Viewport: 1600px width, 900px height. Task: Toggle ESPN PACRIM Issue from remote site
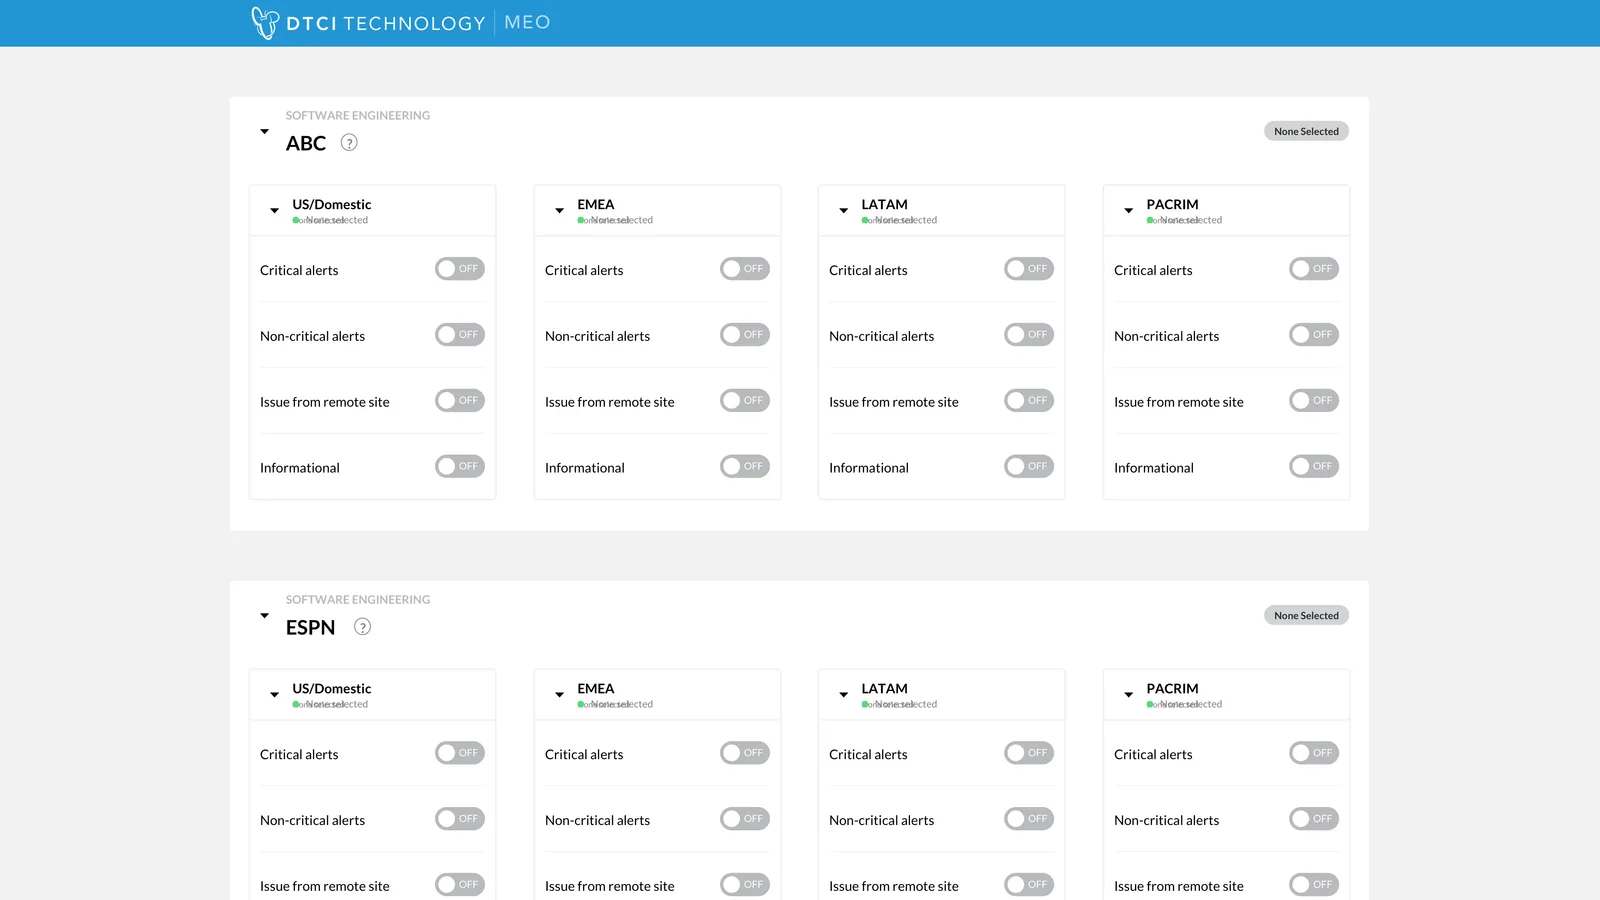[1314, 885]
